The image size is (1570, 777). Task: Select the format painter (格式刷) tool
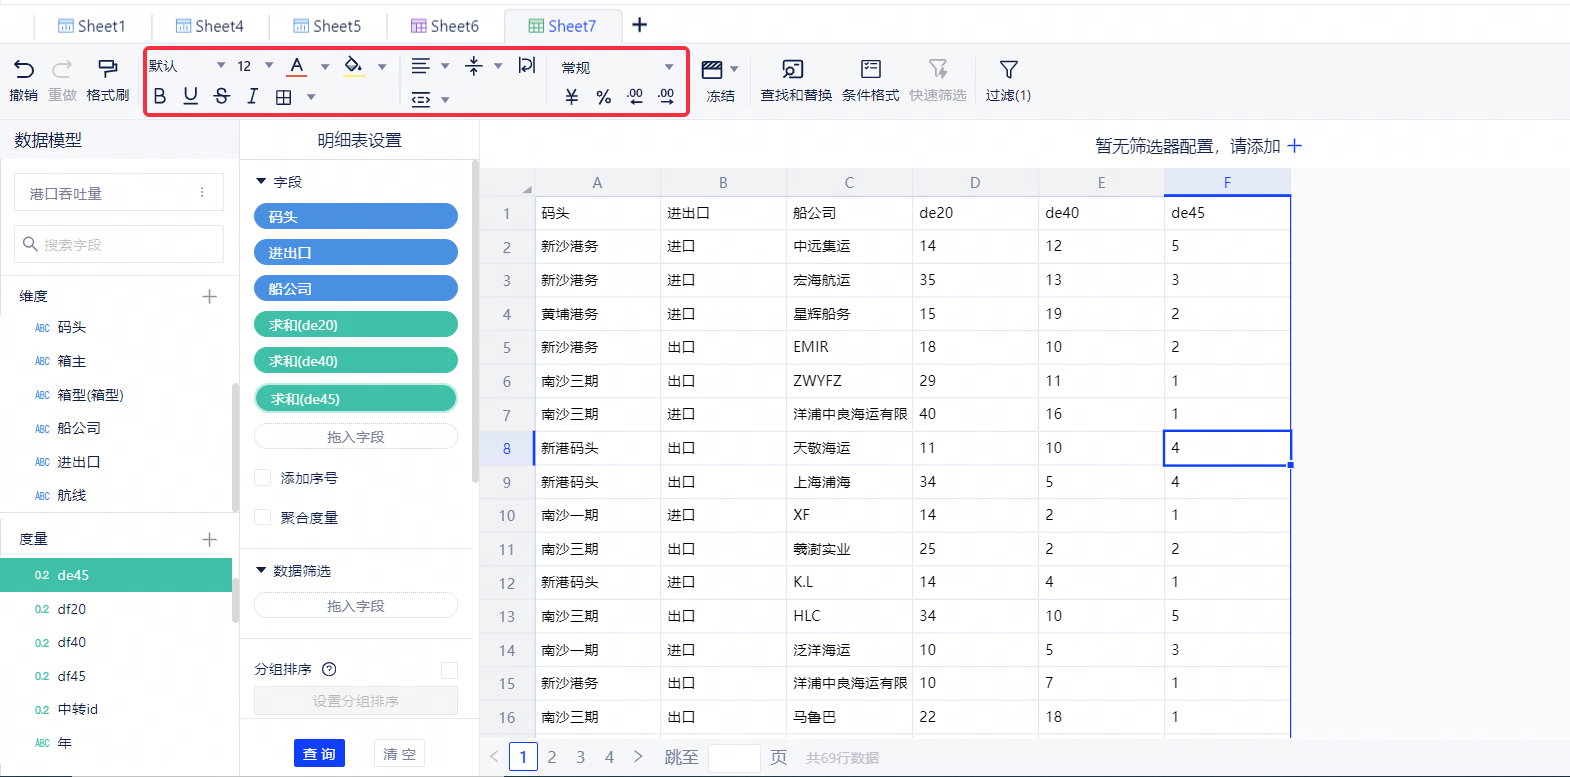click(107, 69)
